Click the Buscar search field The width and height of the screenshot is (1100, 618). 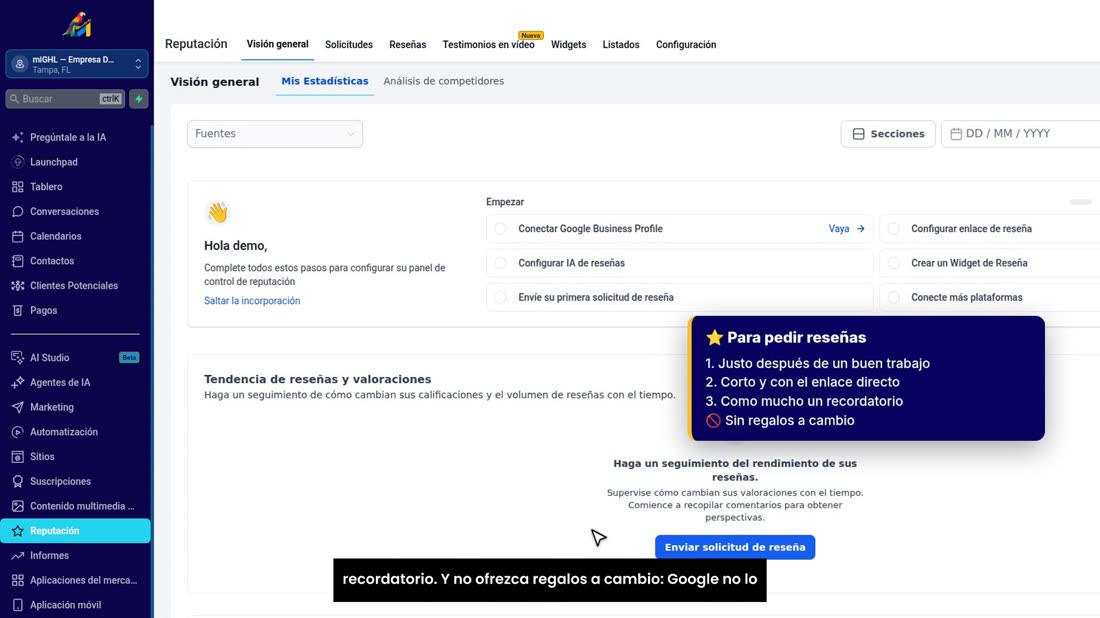click(x=65, y=99)
